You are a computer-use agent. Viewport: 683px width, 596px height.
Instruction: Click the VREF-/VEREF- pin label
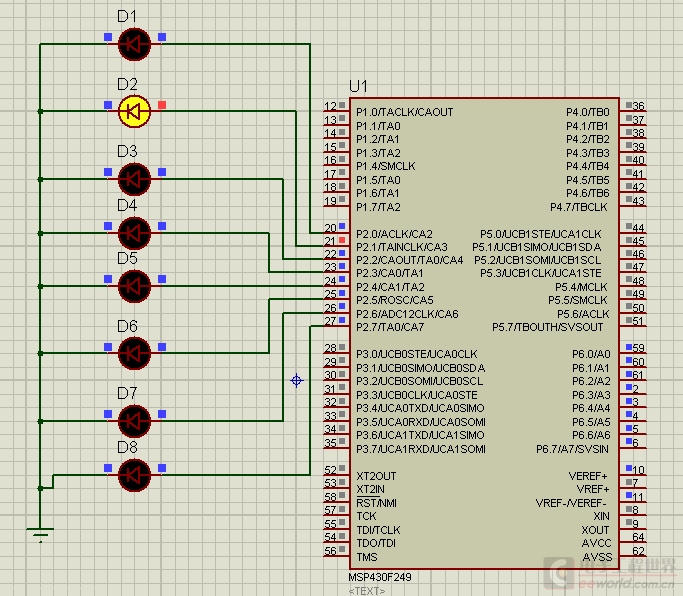(x=571, y=503)
